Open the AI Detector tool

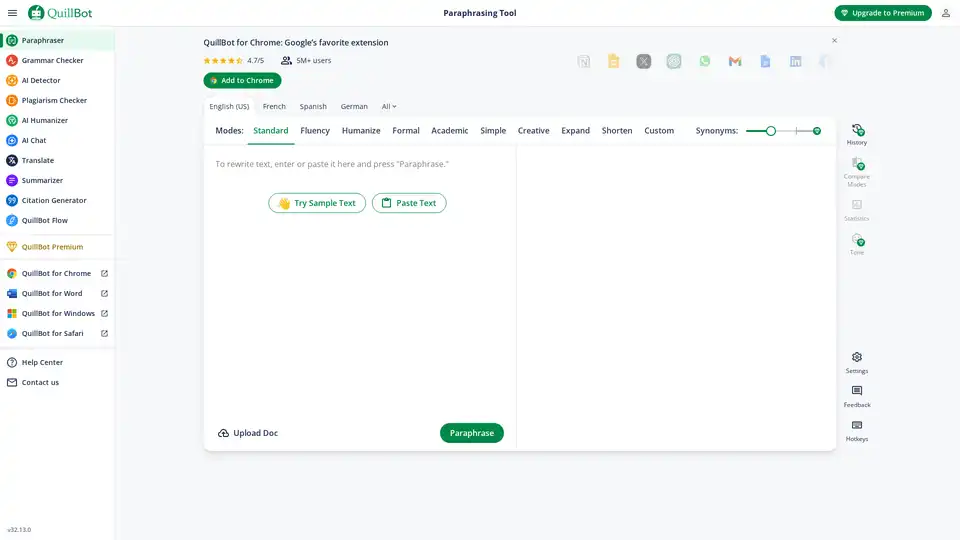[40, 80]
